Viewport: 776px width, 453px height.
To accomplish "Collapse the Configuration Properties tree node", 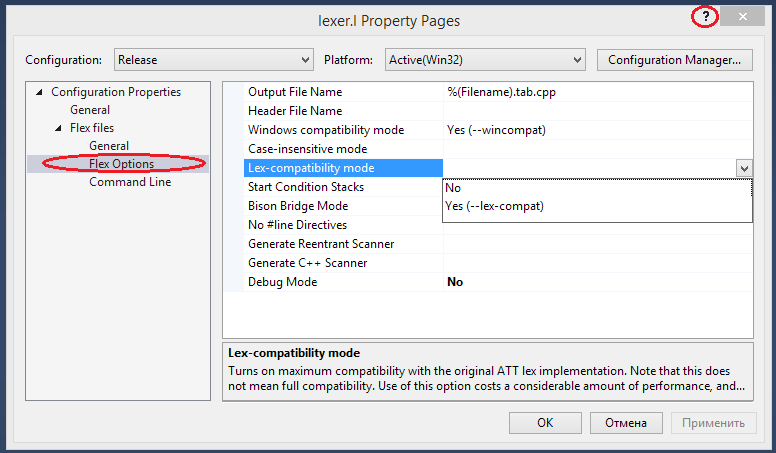I will (40, 92).
